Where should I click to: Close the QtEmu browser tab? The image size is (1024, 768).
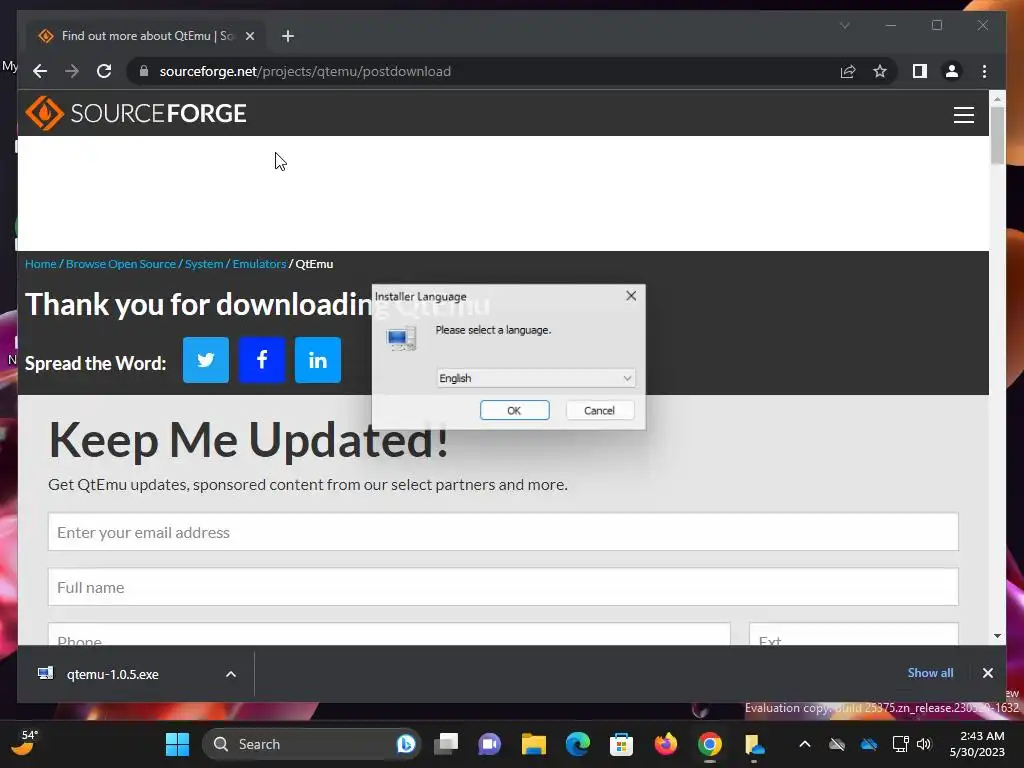249,36
